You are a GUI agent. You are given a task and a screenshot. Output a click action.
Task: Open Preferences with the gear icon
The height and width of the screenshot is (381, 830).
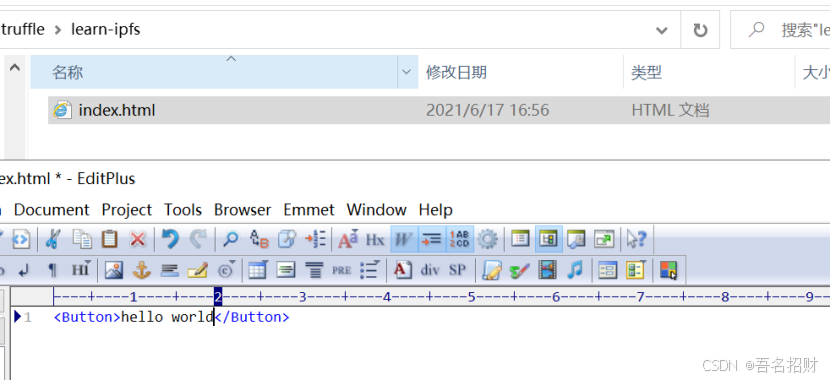tap(487, 240)
